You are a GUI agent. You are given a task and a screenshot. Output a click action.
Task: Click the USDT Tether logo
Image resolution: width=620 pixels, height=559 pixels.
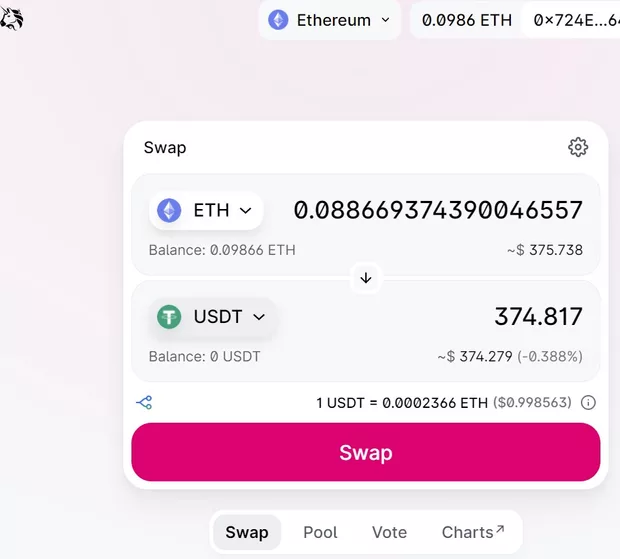point(169,317)
